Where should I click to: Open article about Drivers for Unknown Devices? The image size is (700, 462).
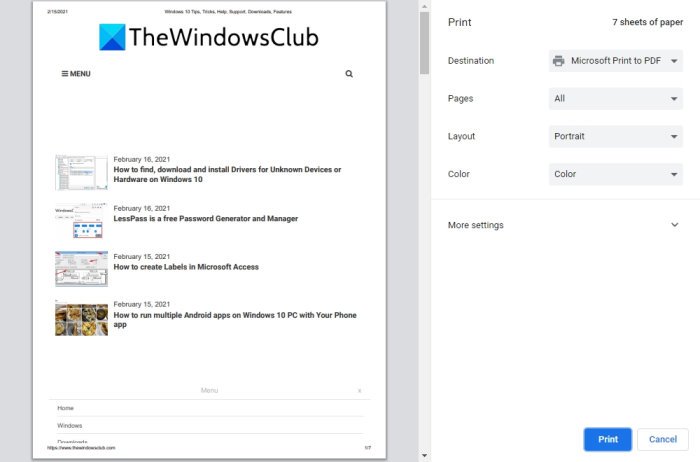click(x=227, y=175)
